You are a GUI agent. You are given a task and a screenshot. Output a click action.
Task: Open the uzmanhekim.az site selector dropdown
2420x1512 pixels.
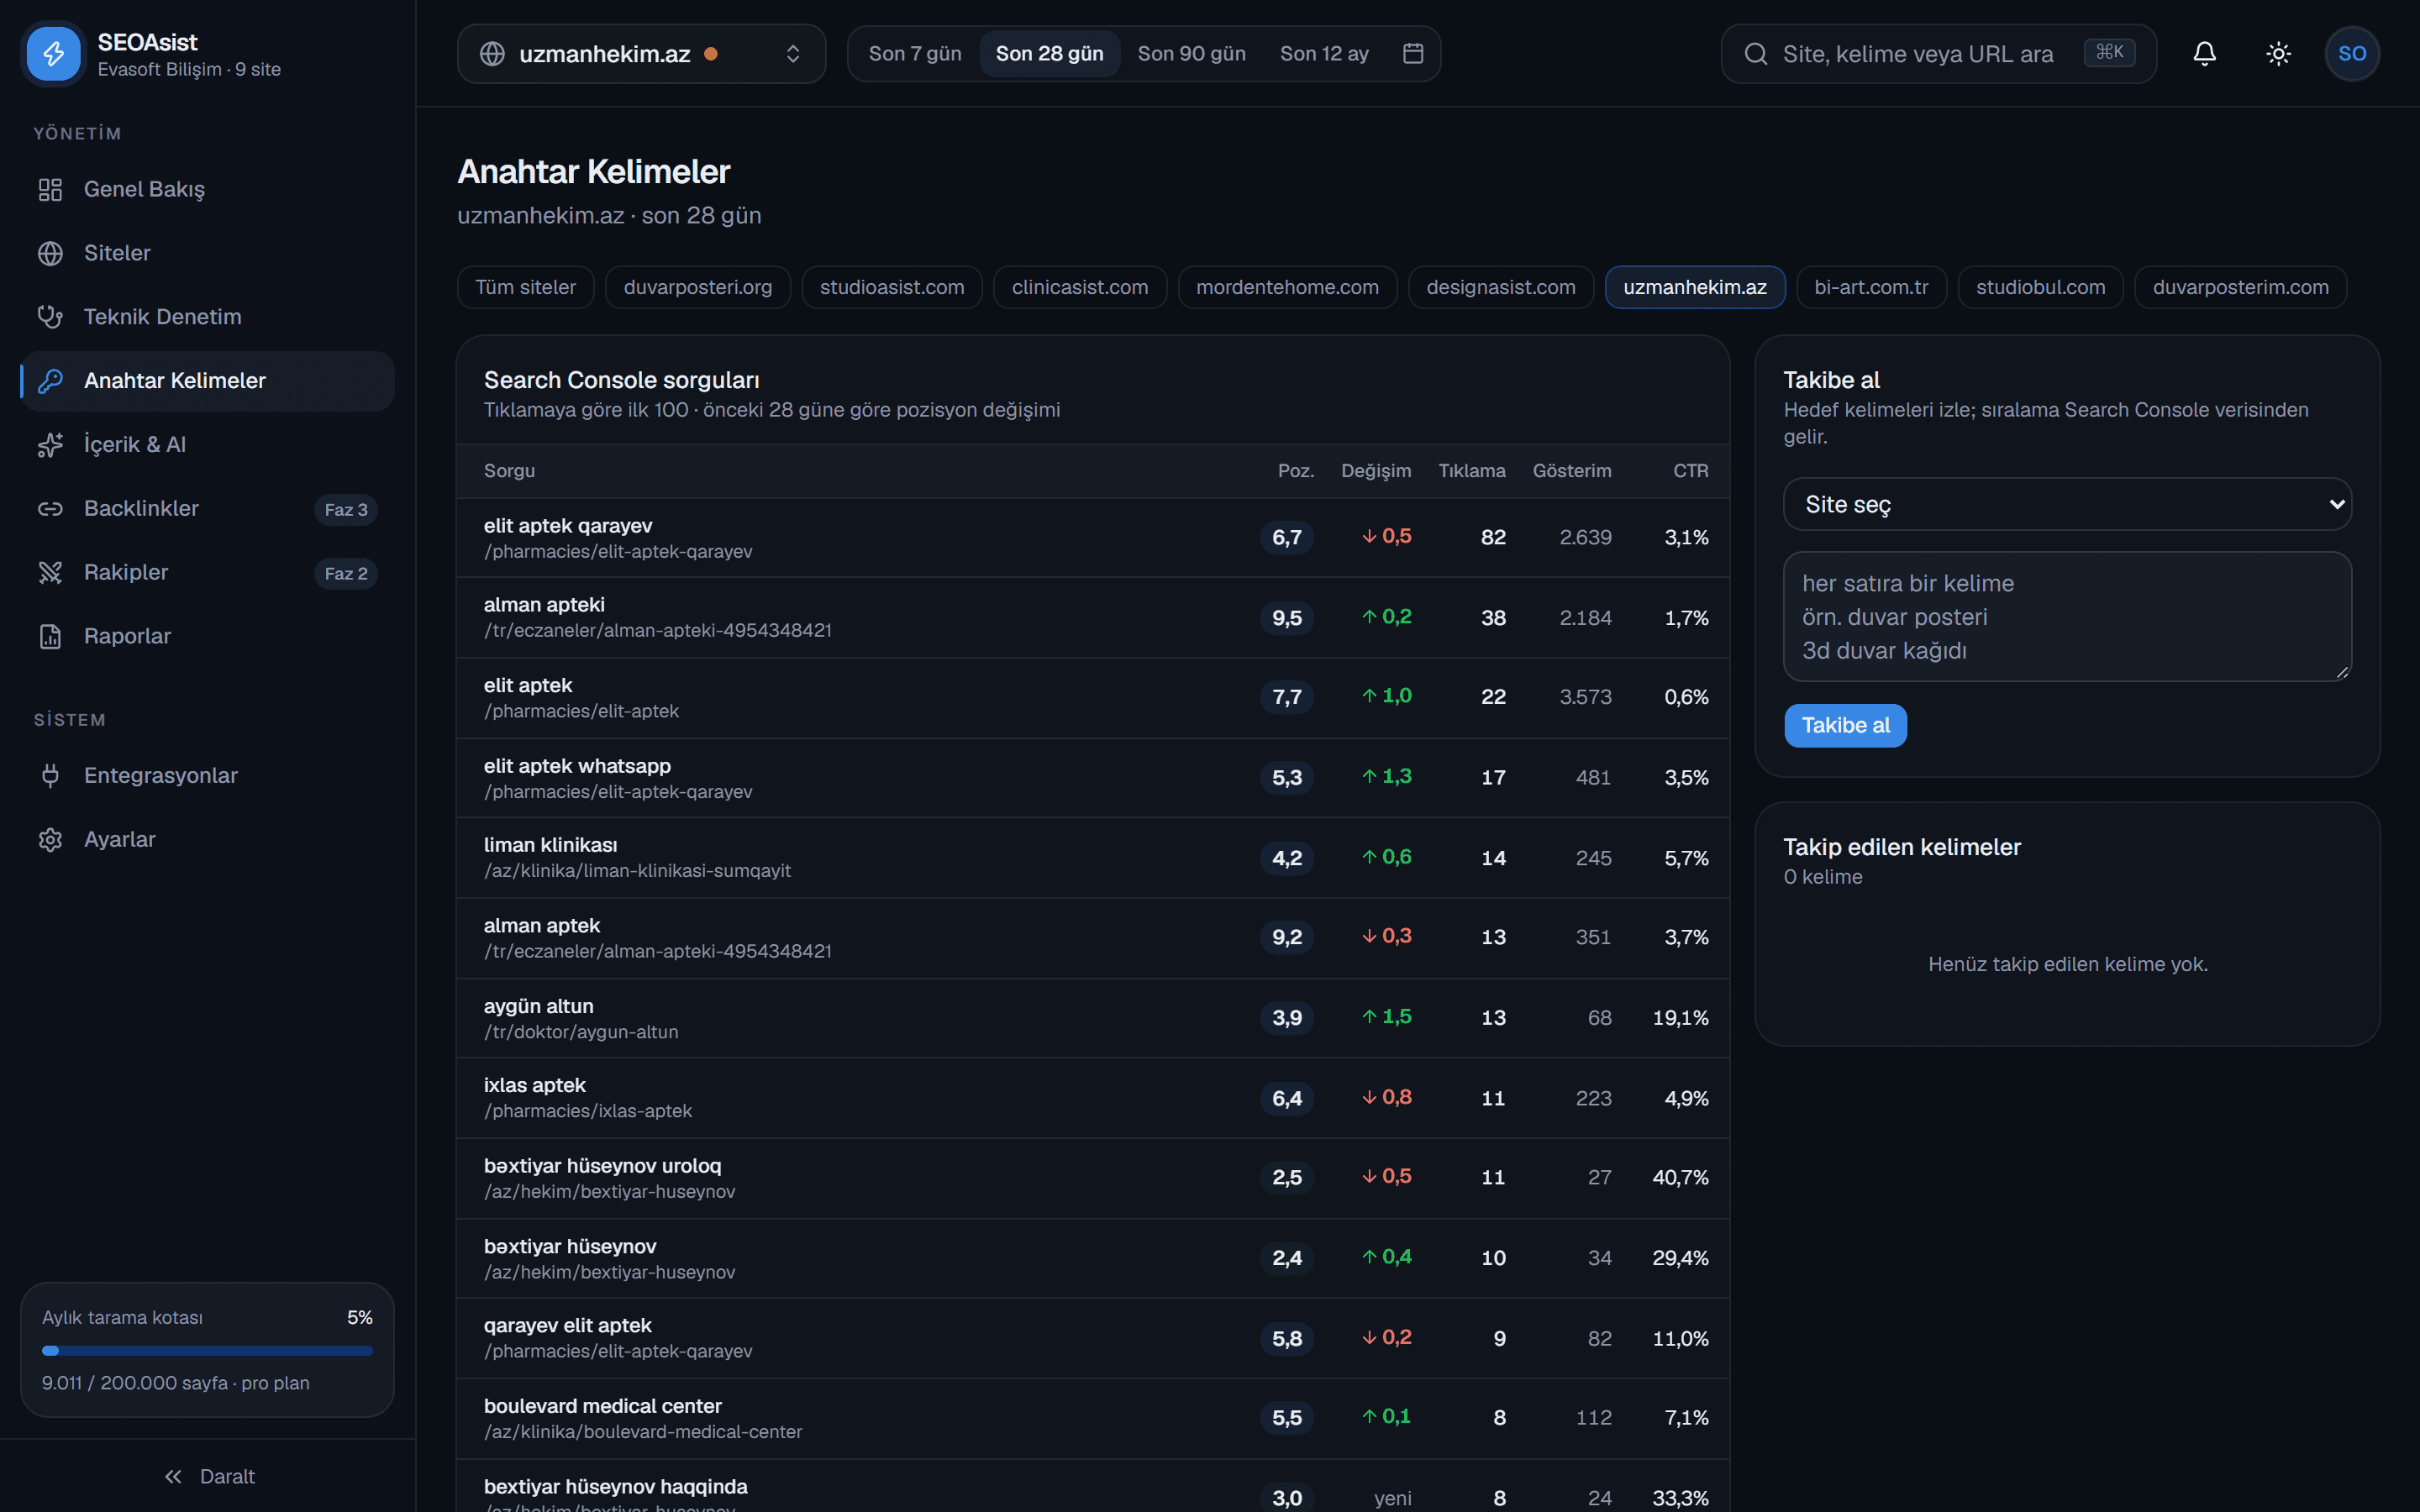coord(641,54)
